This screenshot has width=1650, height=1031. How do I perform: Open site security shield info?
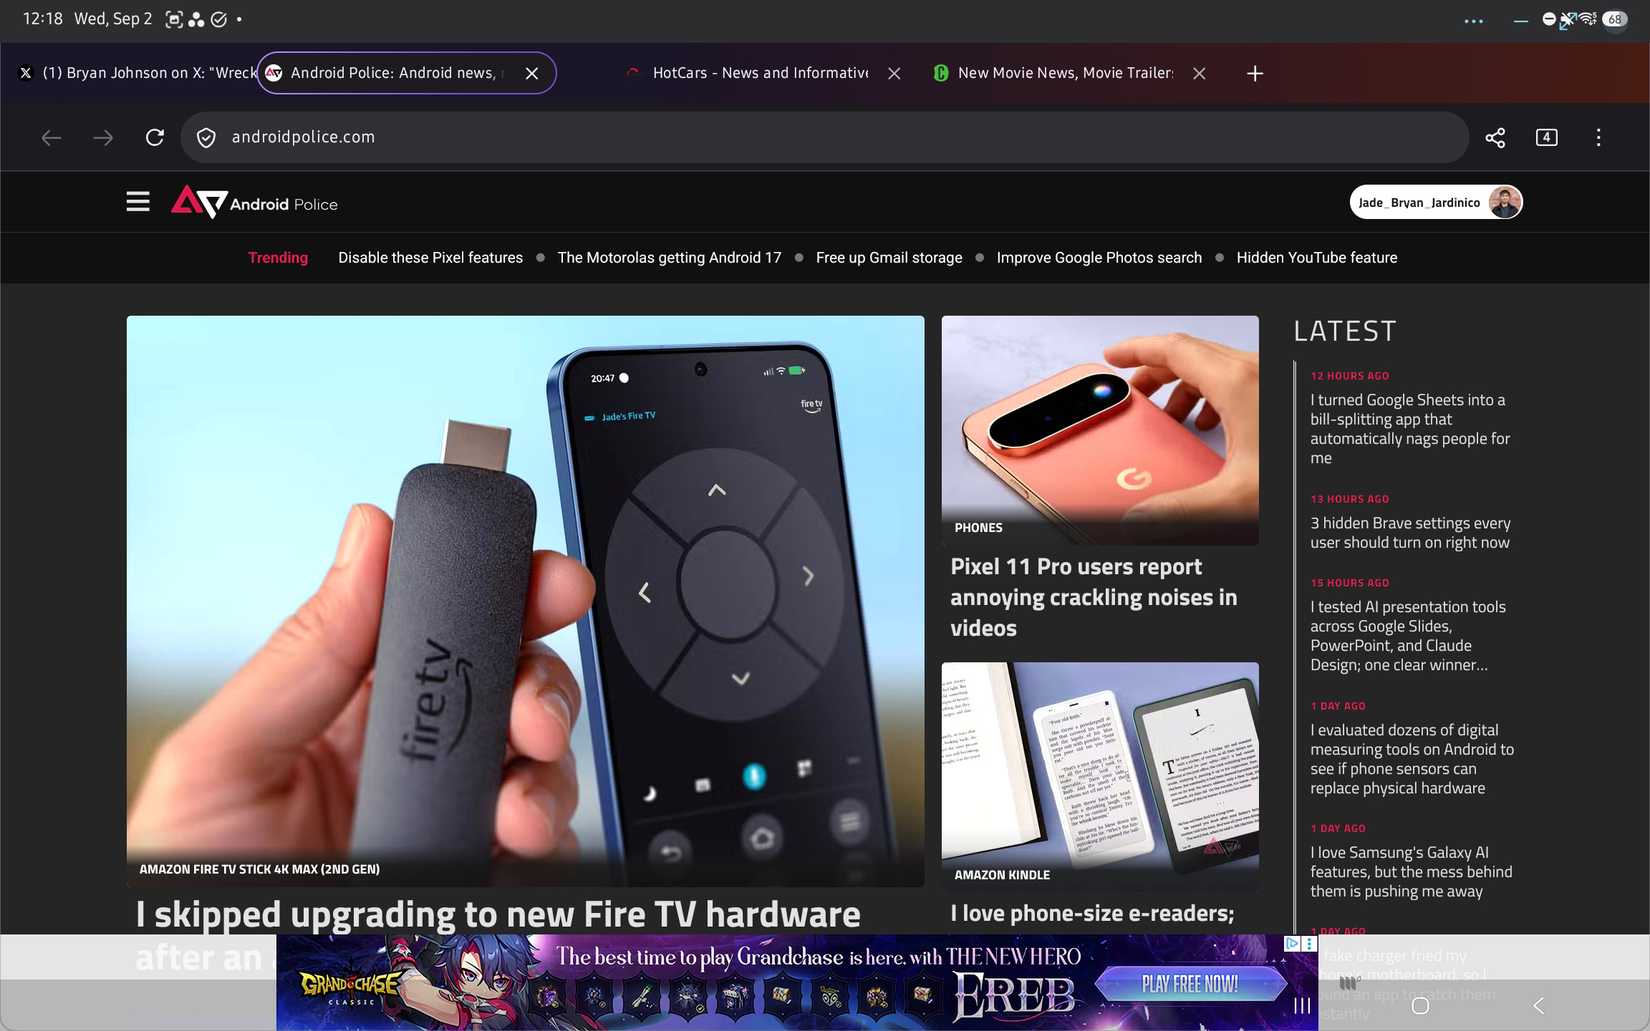click(x=206, y=137)
